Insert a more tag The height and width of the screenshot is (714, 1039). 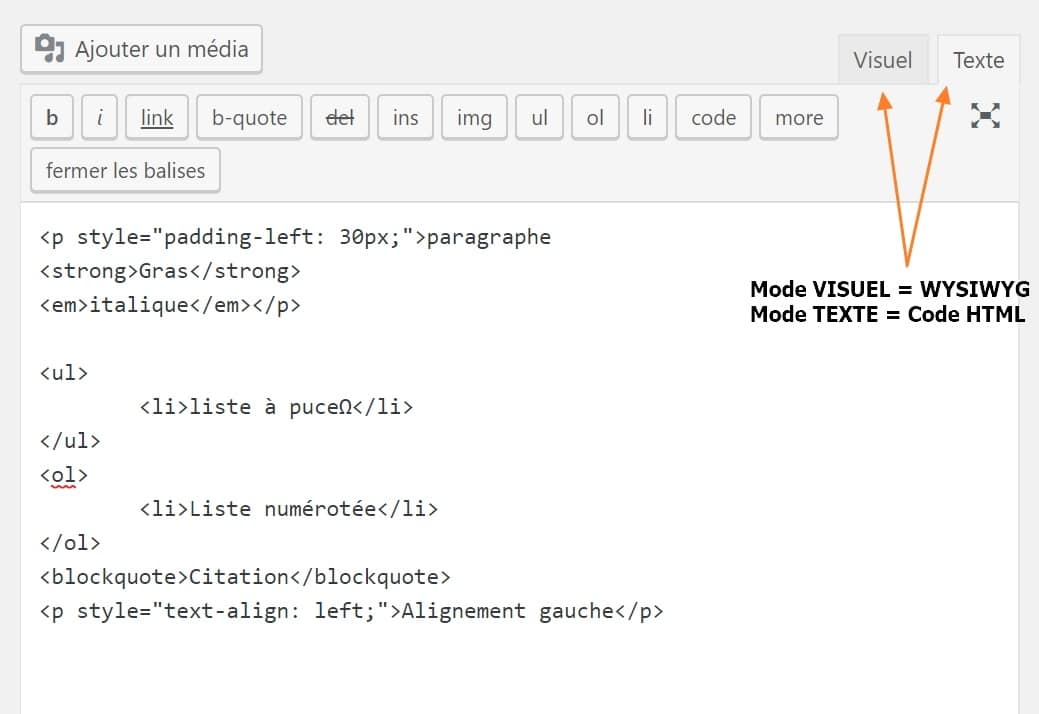(x=798, y=117)
